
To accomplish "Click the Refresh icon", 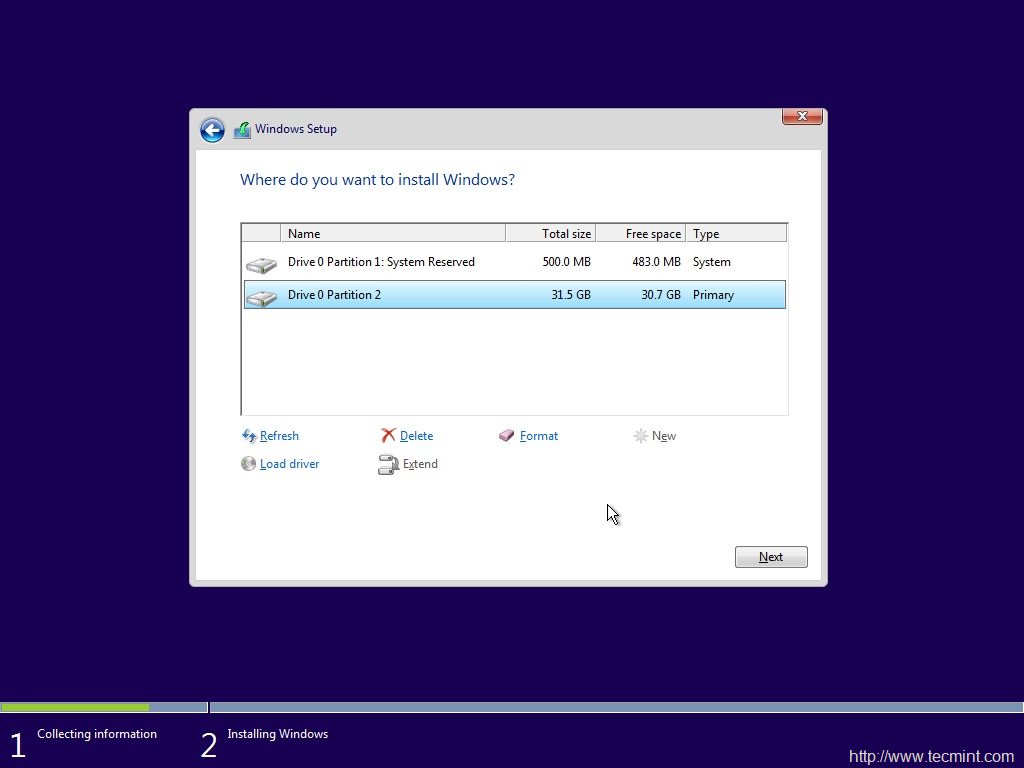I will coord(248,436).
